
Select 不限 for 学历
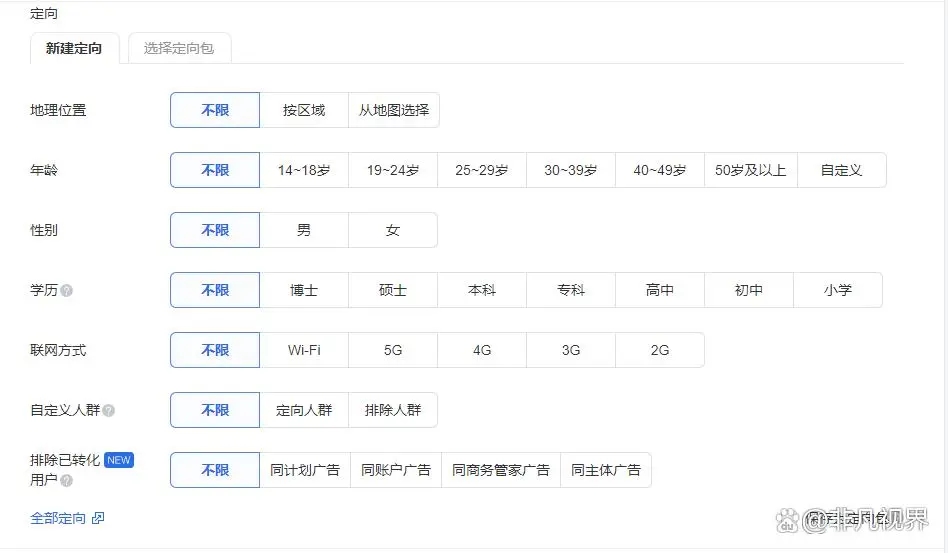click(x=215, y=290)
